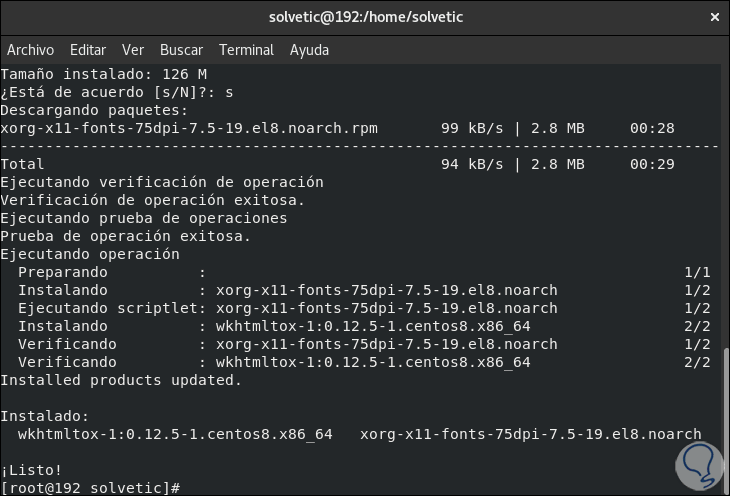Click the 'Tamaño instalado: 126 M' line
The height and width of the screenshot is (496, 730).
tap(103, 74)
